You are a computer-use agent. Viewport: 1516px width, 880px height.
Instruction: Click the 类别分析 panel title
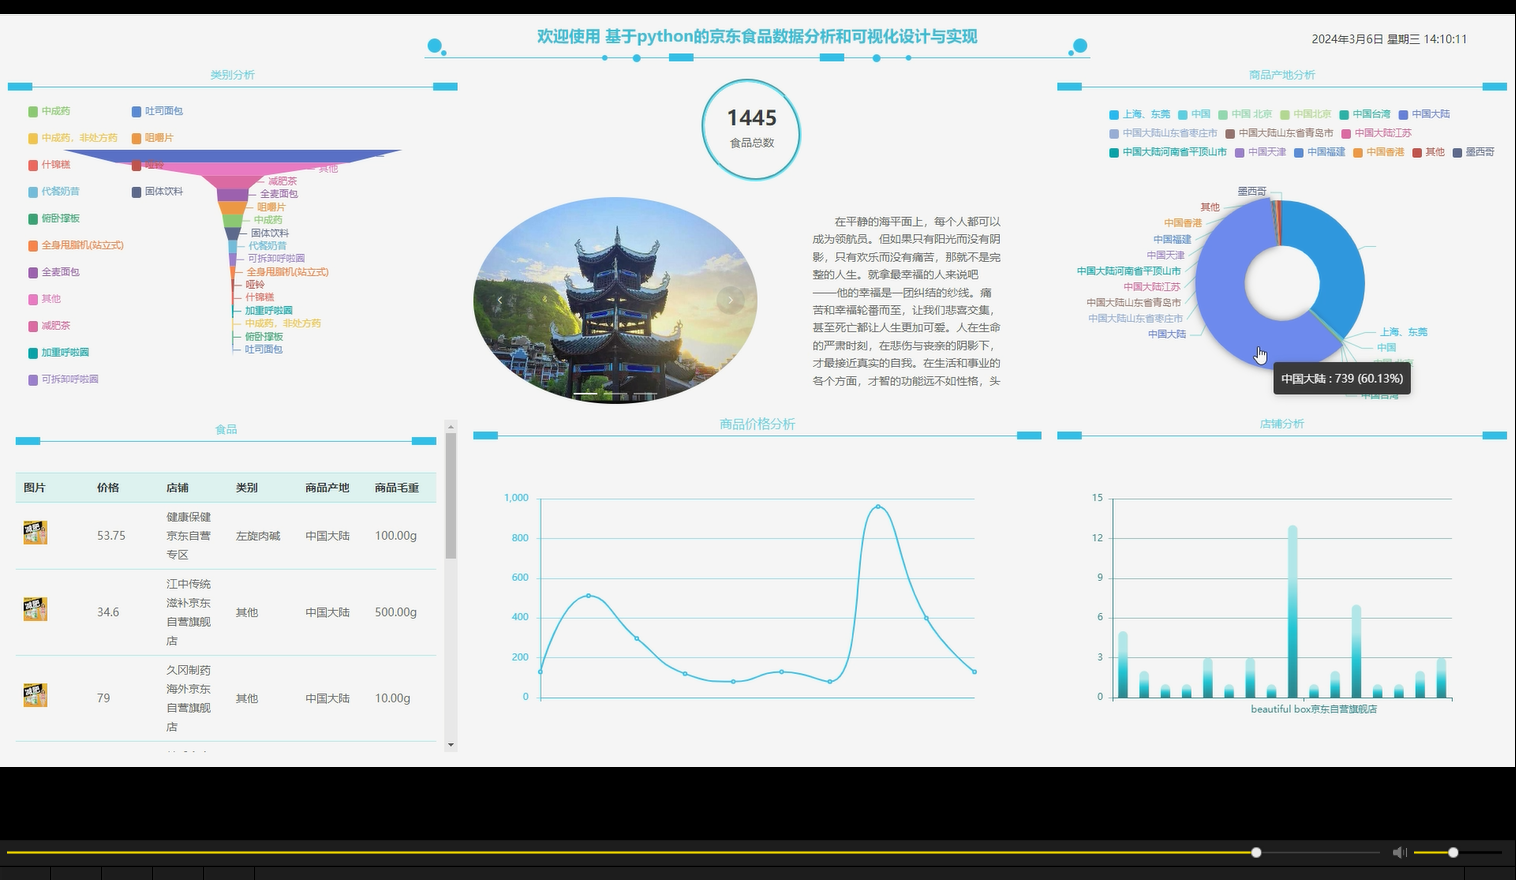pyautogui.click(x=231, y=74)
